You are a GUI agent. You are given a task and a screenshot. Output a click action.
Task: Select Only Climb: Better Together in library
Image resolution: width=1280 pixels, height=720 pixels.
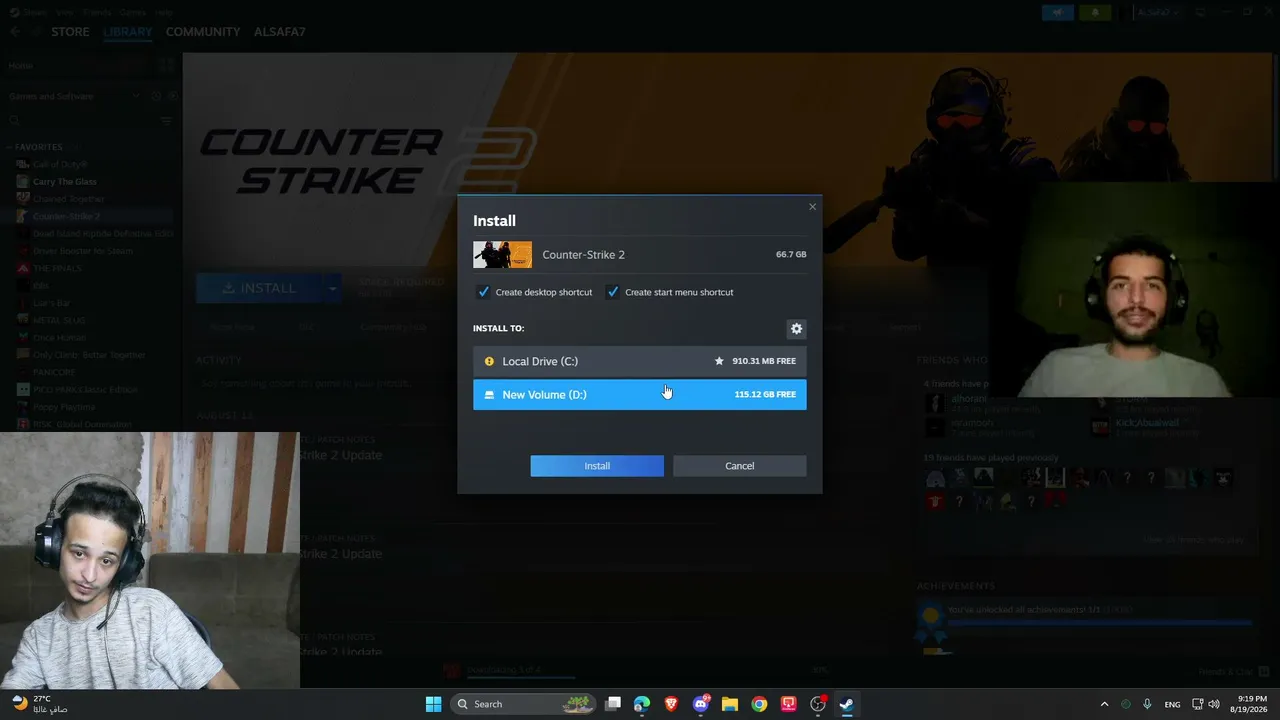tap(90, 355)
